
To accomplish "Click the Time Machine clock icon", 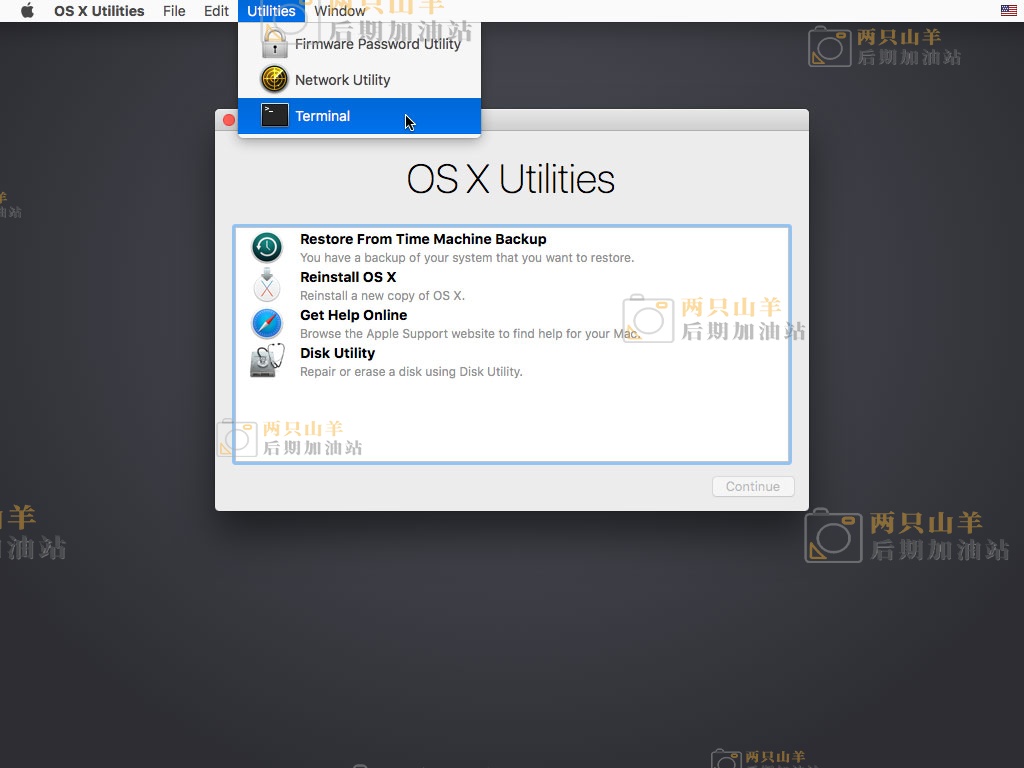I will [267, 247].
